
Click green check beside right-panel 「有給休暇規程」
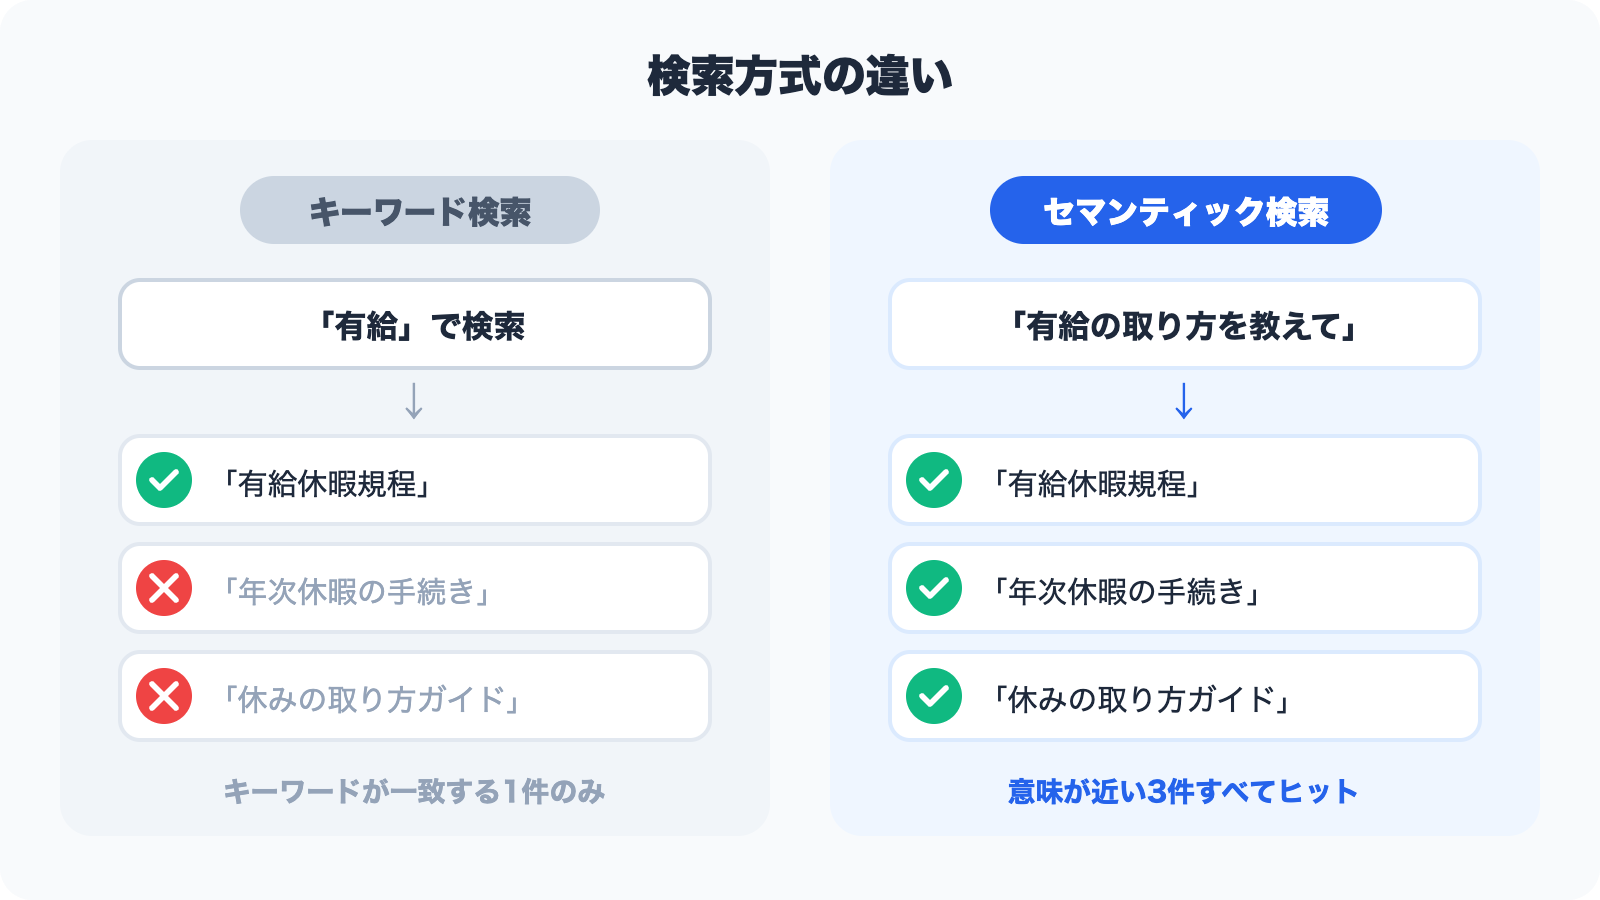pyautogui.click(x=934, y=480)
